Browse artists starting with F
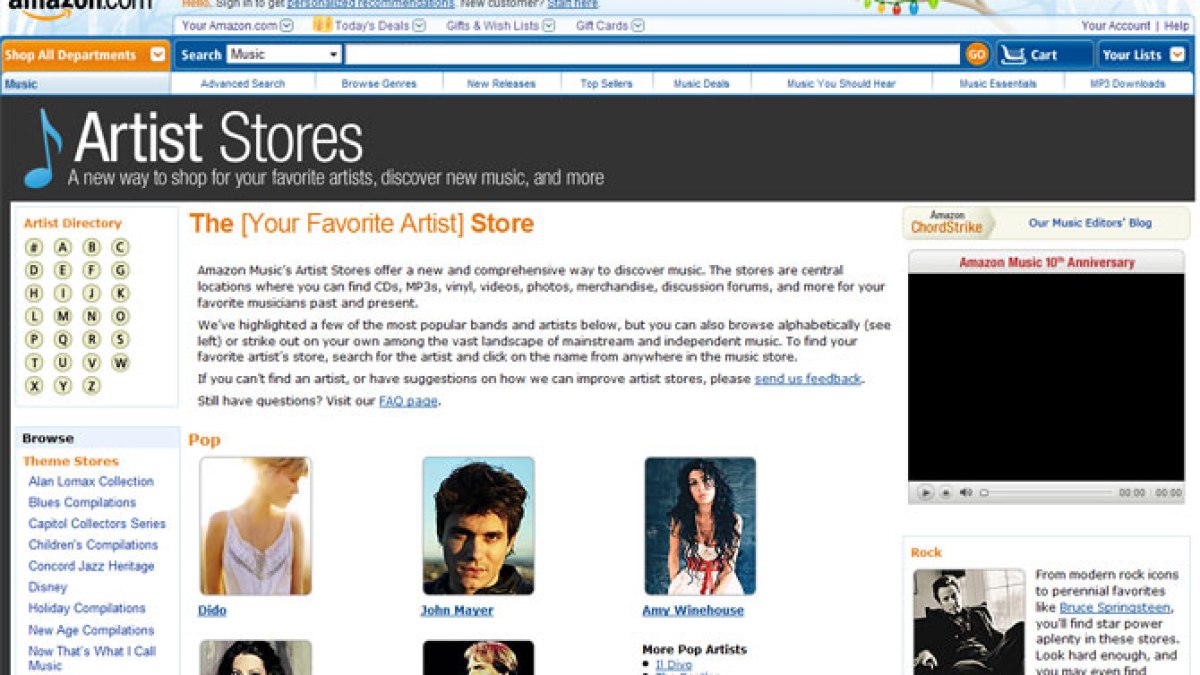The image size is (1200, 675). pos(92,270)
